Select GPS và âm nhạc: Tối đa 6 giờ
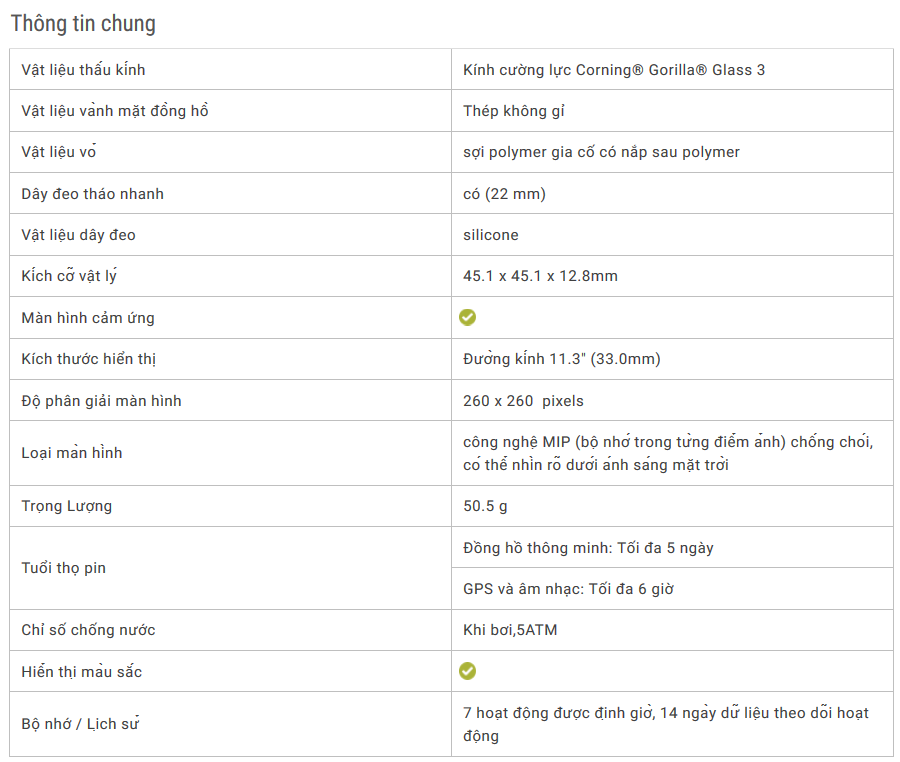Screen dimensions: 900x762 (568, 589)
